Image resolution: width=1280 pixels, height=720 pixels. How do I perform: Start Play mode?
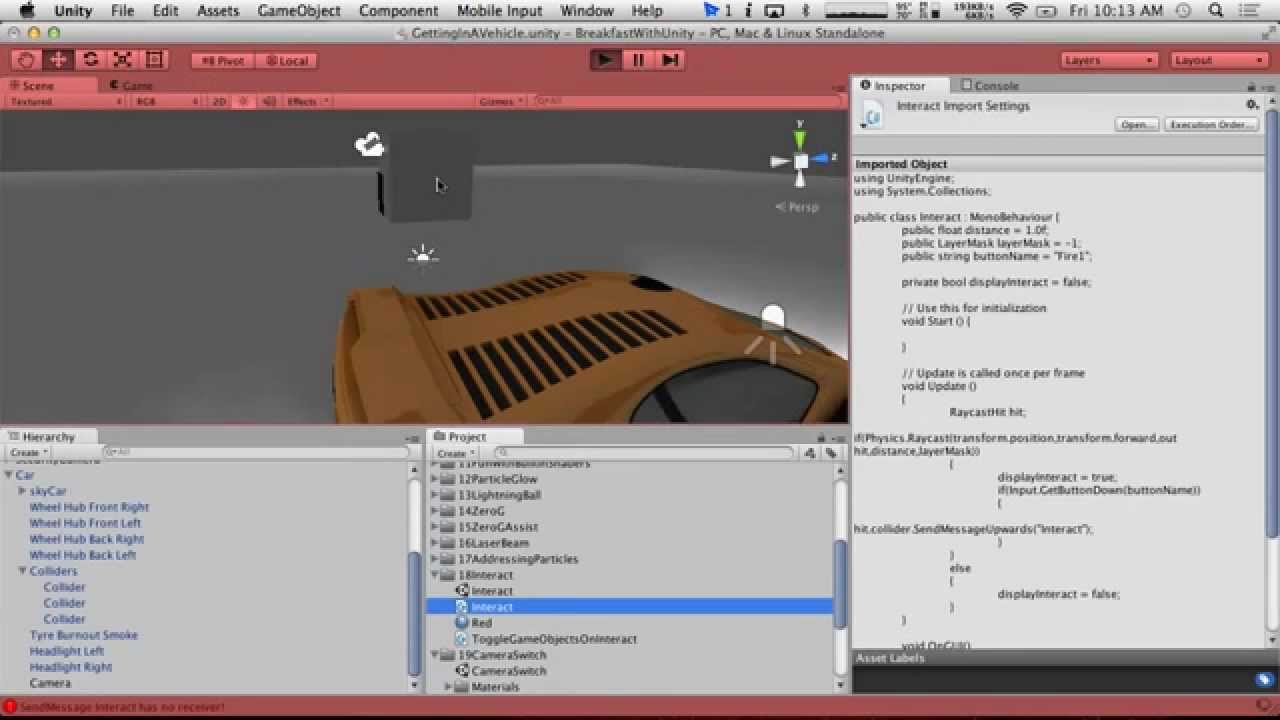click(x=604, y=60)
